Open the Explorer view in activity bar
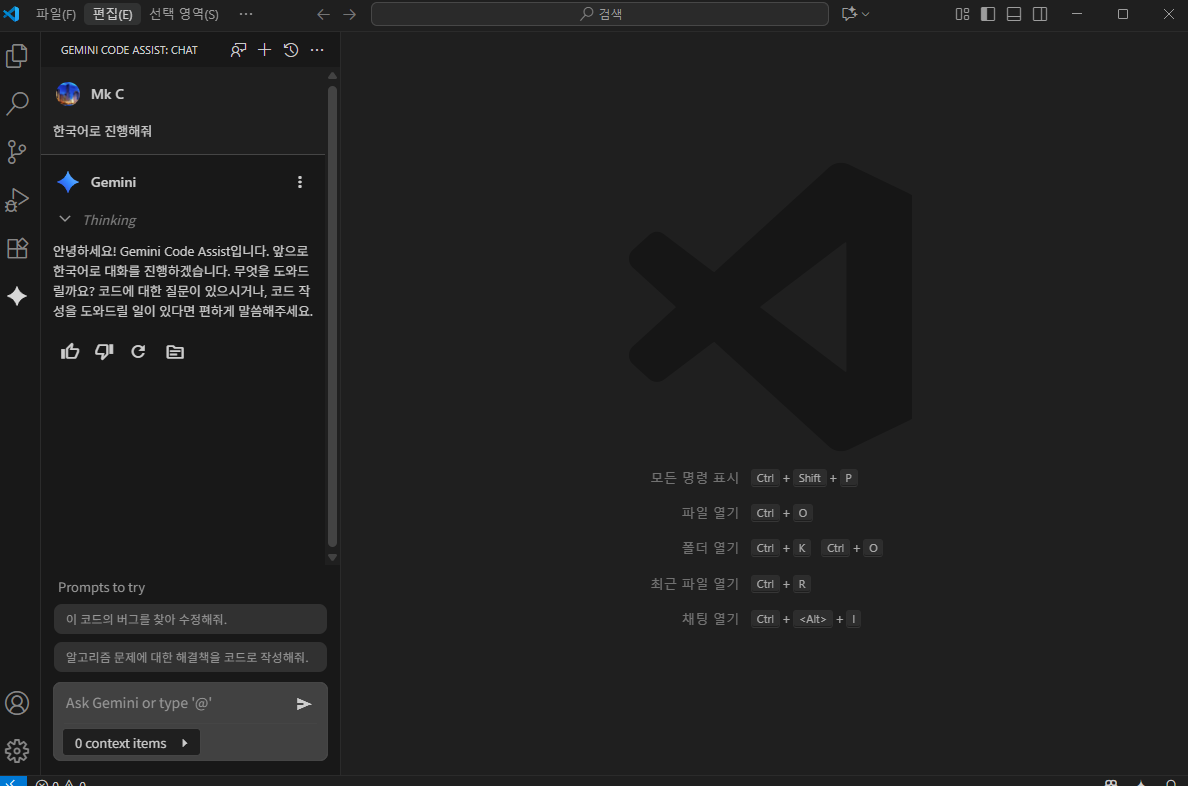Image resolution: width=1188 pixels, height=786 pixels. (17, 55)
